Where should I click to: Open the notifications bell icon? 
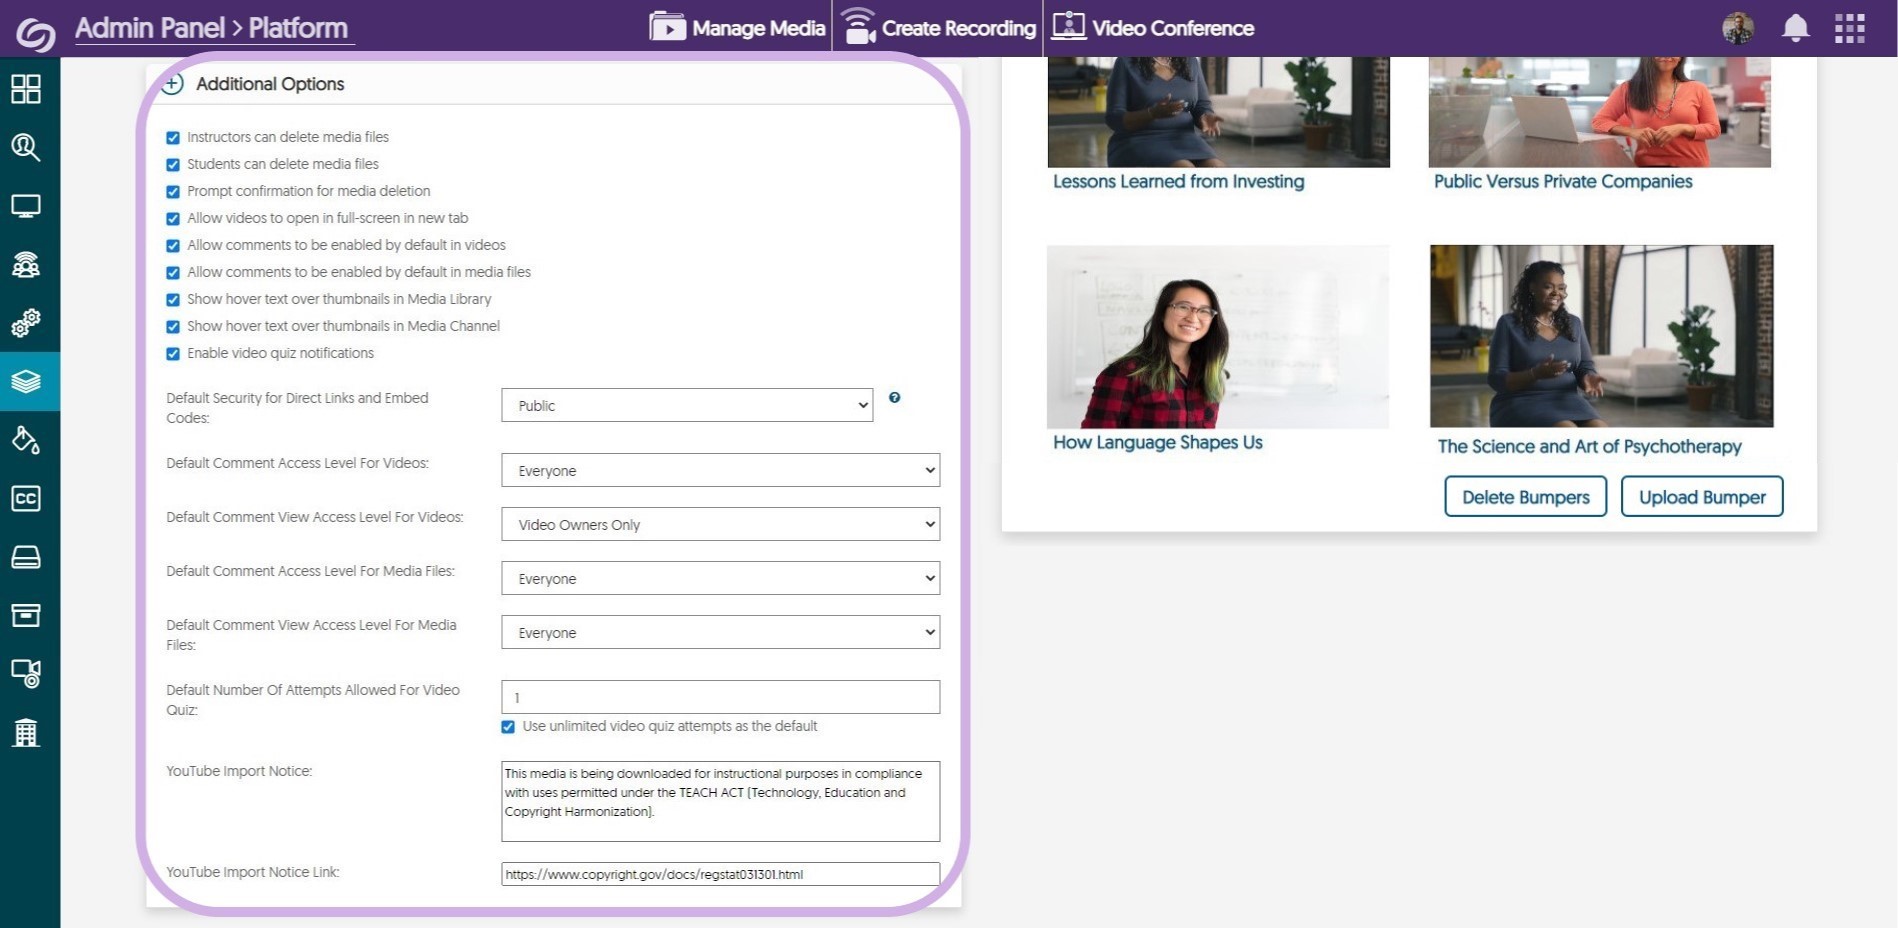point(1795,28)
